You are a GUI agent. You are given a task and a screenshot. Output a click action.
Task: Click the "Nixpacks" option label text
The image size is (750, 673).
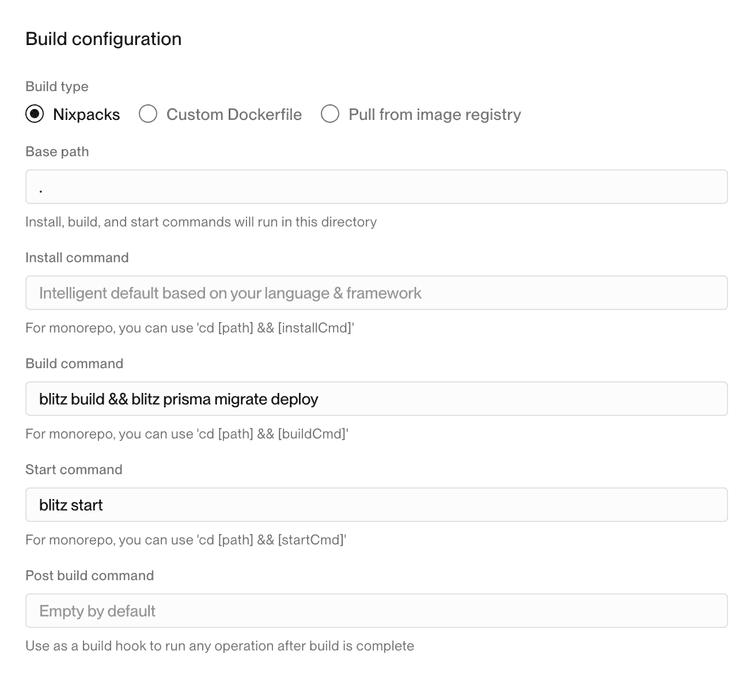[x=86, y=114]
